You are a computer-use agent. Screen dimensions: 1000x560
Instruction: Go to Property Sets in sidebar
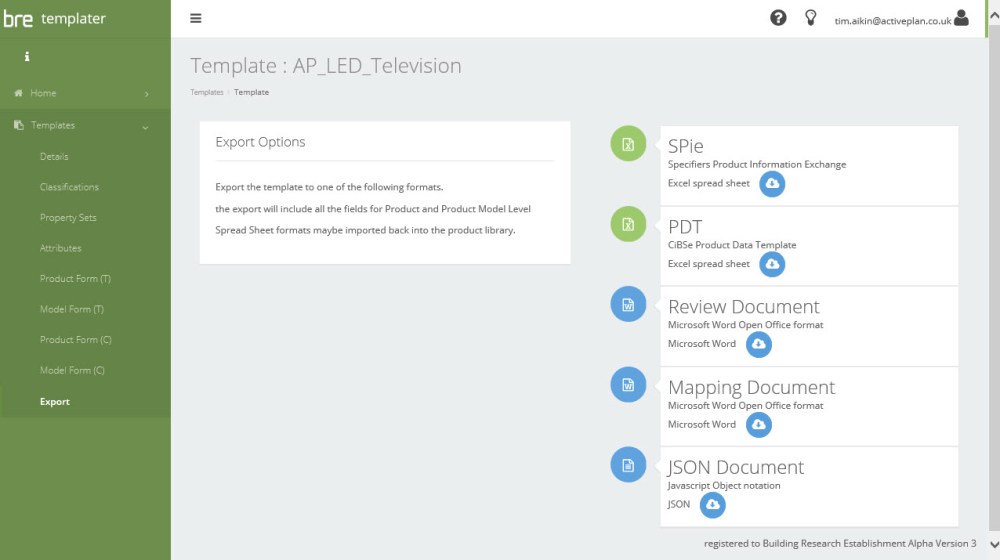pos(68,218)
